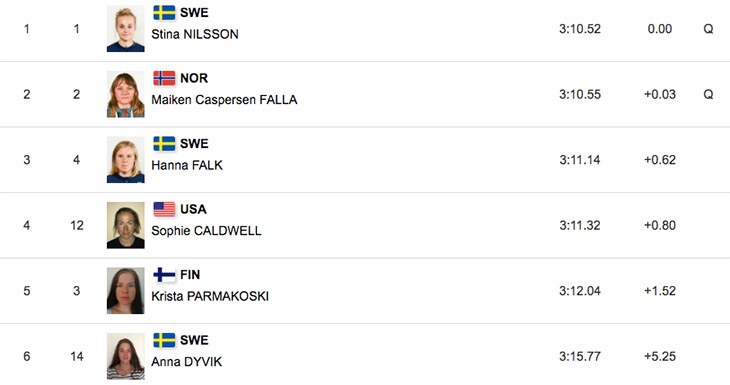Click the Swedish flag beside Hanna Falk
Viewport: 730px width, 385px height.
pyautogui.click(x=164, y=144)
